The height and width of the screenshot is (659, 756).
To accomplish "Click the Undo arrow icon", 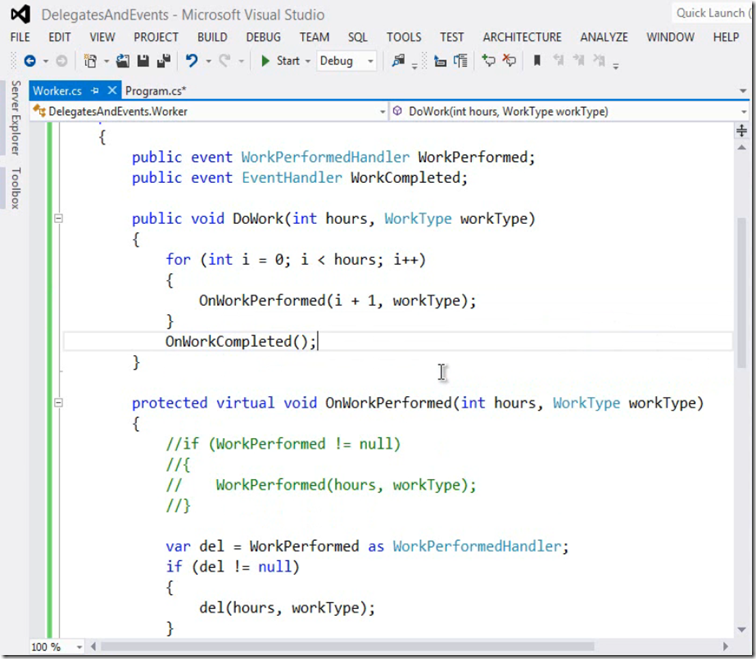I will click(x=192, y=61).
